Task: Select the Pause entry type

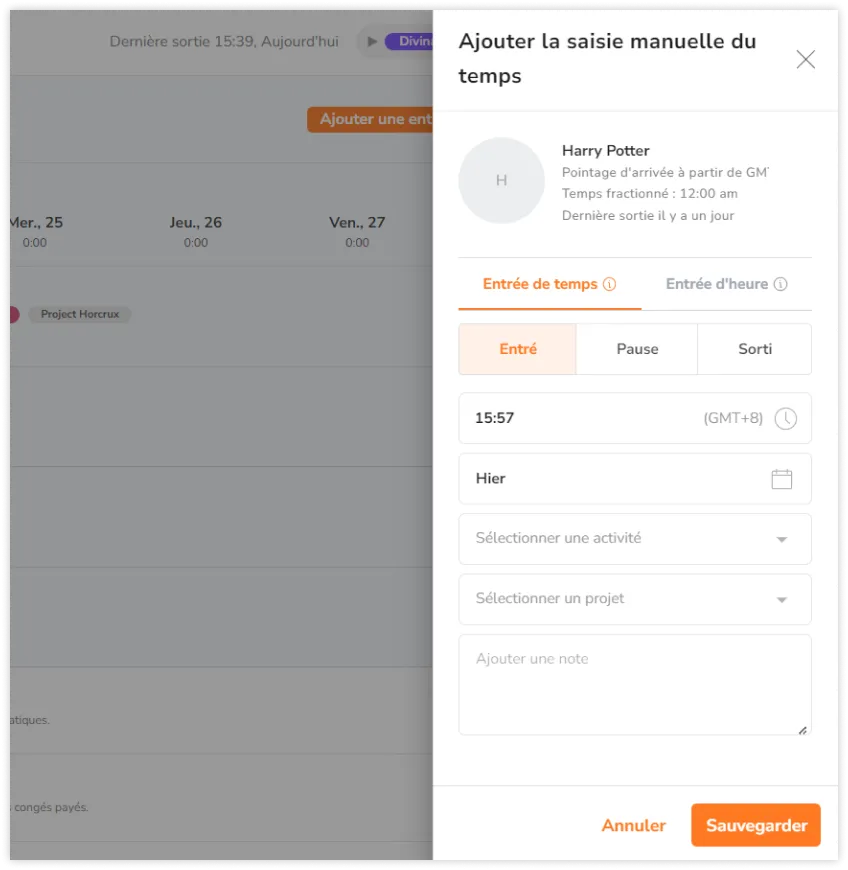Action: [x=637, y=349]
